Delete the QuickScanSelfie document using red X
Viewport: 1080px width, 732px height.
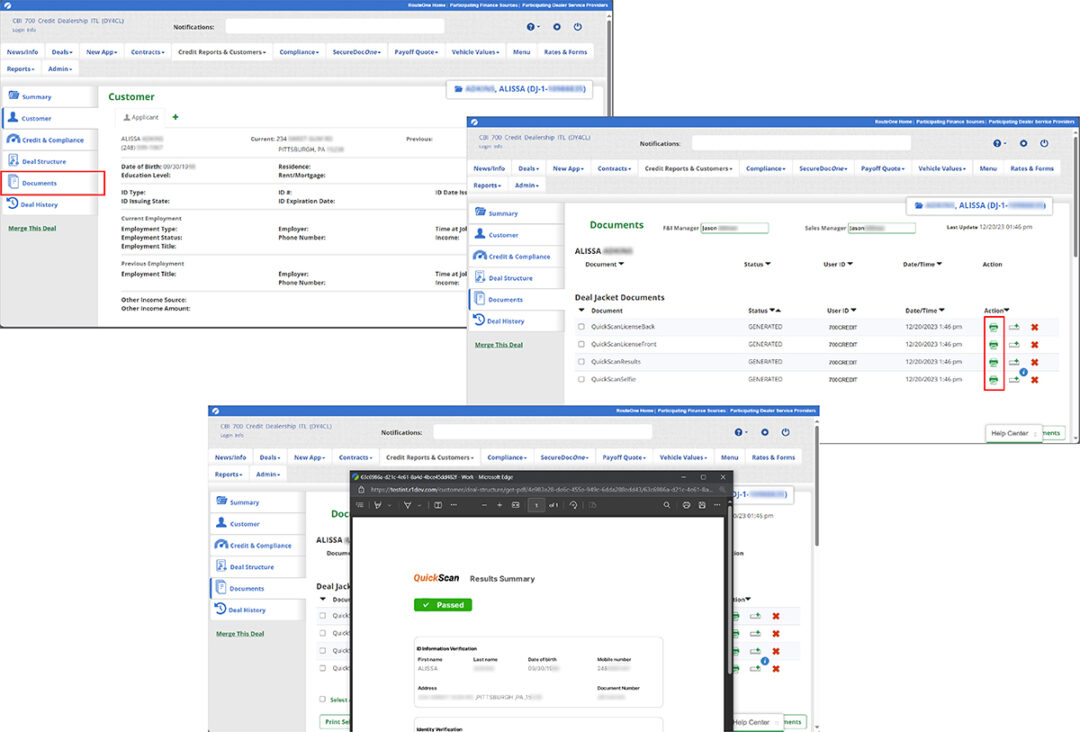1034,380
